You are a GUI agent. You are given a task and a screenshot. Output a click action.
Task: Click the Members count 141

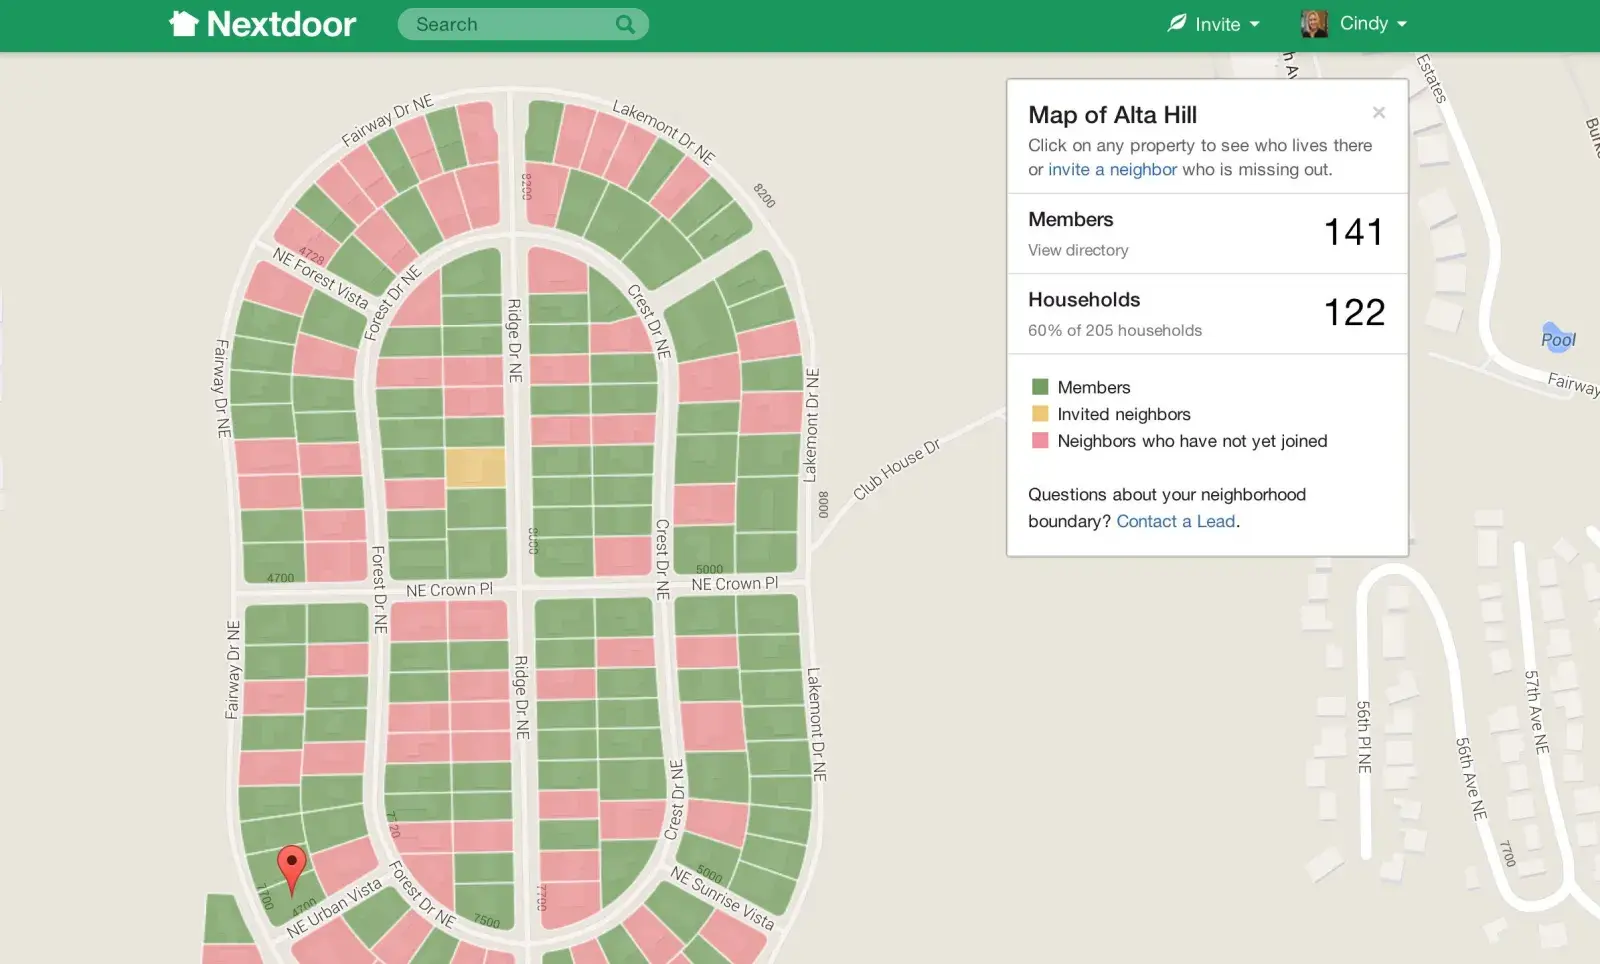(1353, 232)
